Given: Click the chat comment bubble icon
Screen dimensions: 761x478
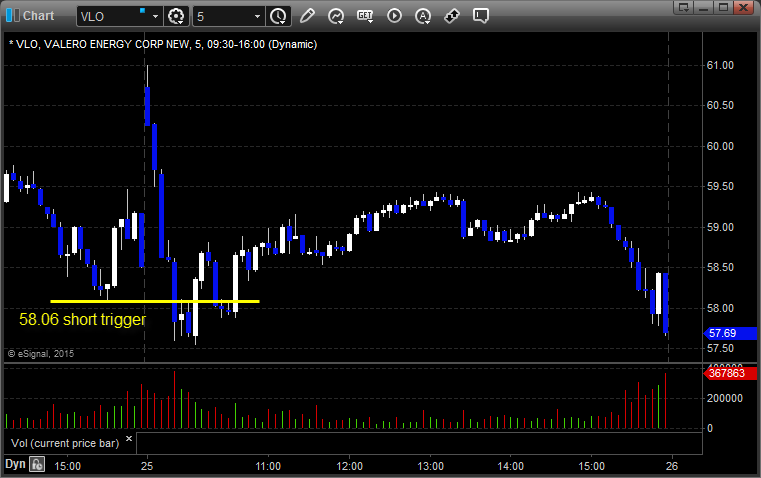Looking at the screenshot, I should (481, 16).
